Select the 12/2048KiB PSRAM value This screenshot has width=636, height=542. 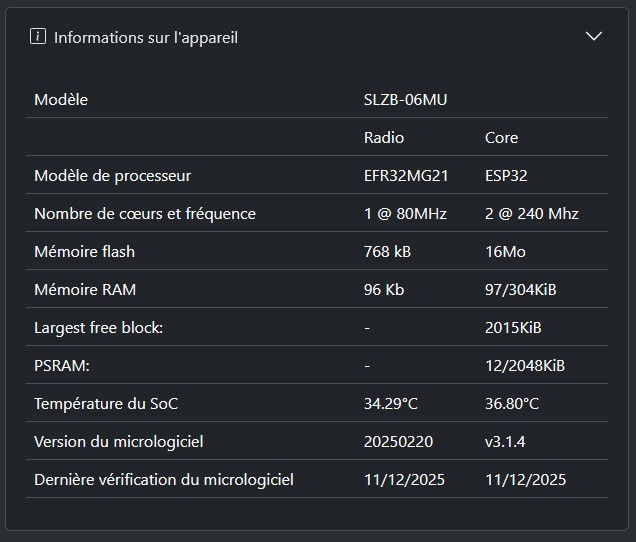click(525, 366)
